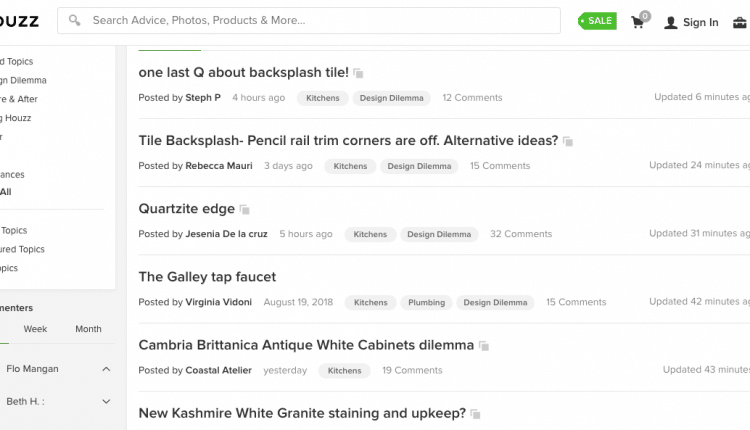The width and height of the screenshot is (750, 430).
Task: Click the search magnifier icon
Action: click(74, 20)
